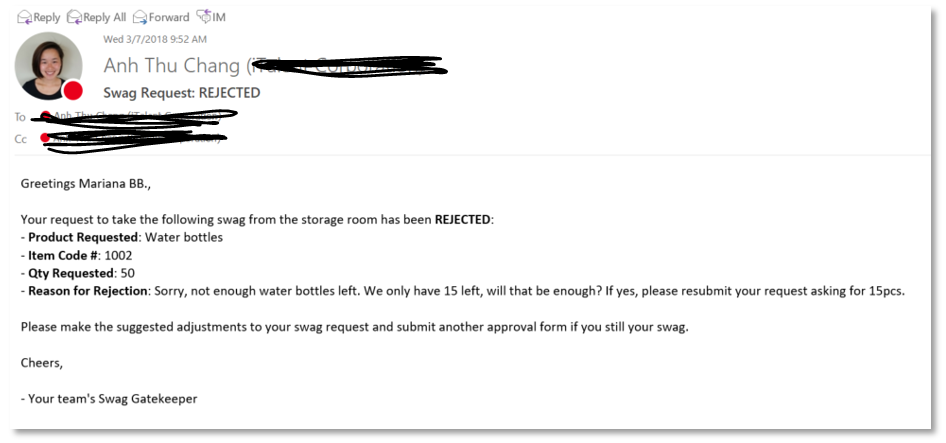Open the sender's profile photo
946x443 pixels.
tap(47, 64)
